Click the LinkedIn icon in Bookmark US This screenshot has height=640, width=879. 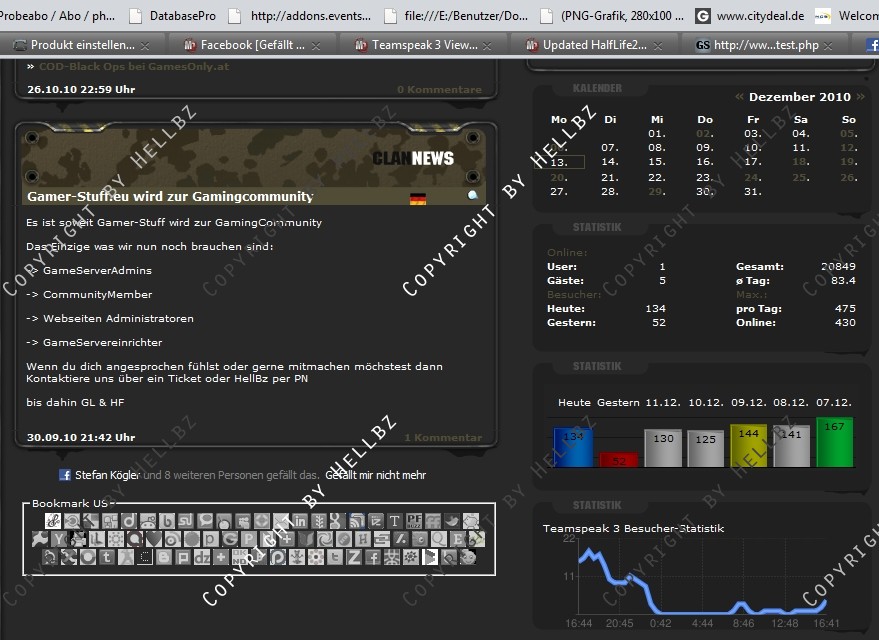pos(300,521)
